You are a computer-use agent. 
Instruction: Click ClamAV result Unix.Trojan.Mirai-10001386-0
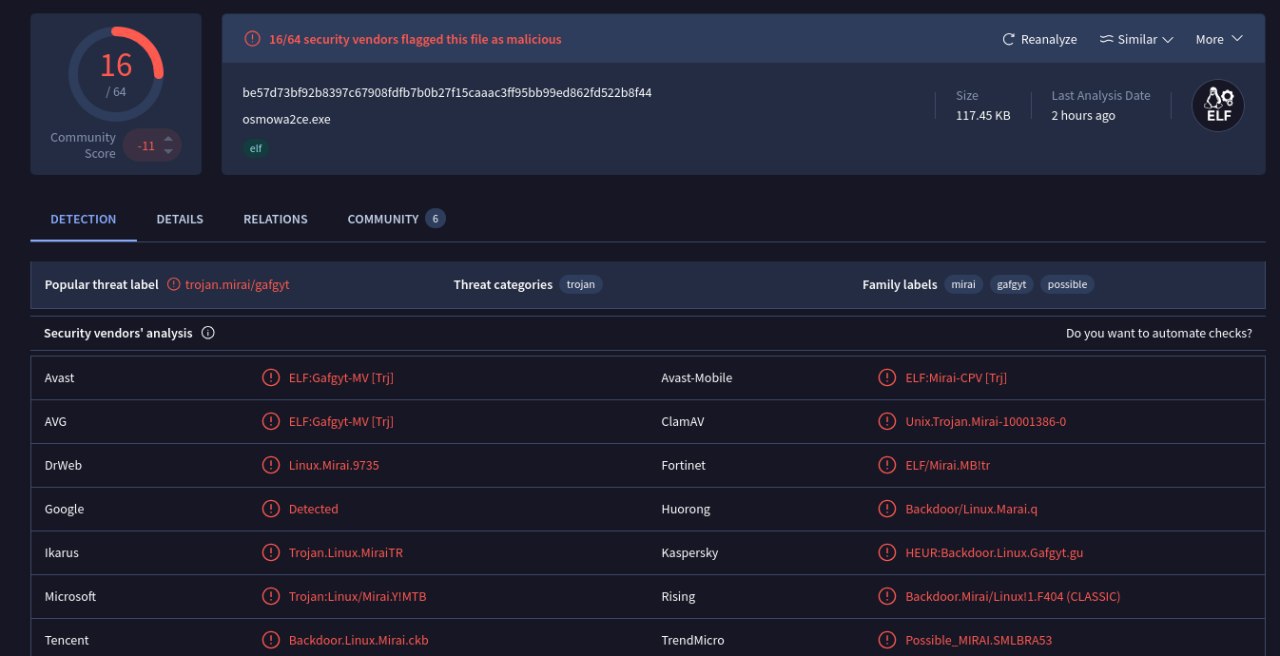click(986, 421)
